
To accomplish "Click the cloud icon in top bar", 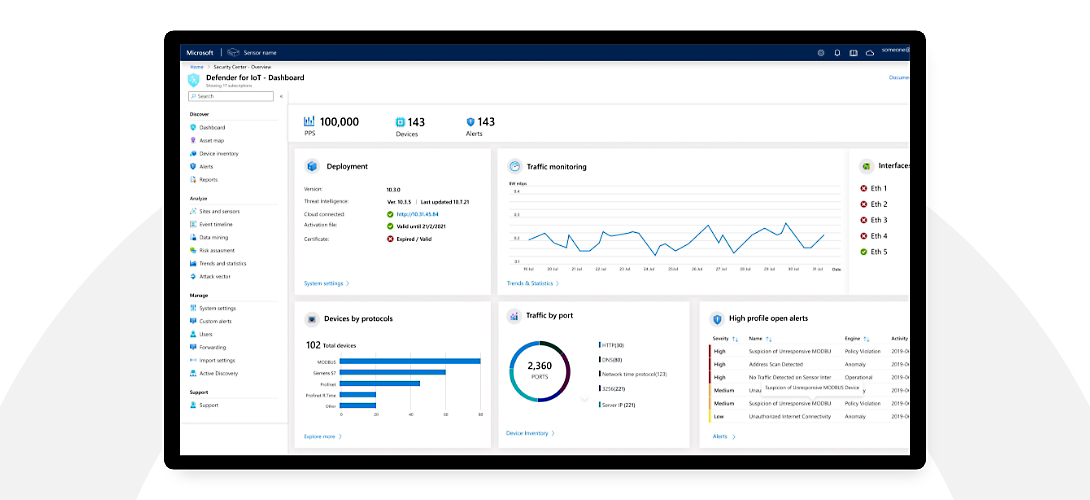I will click(x=870, y=52).
